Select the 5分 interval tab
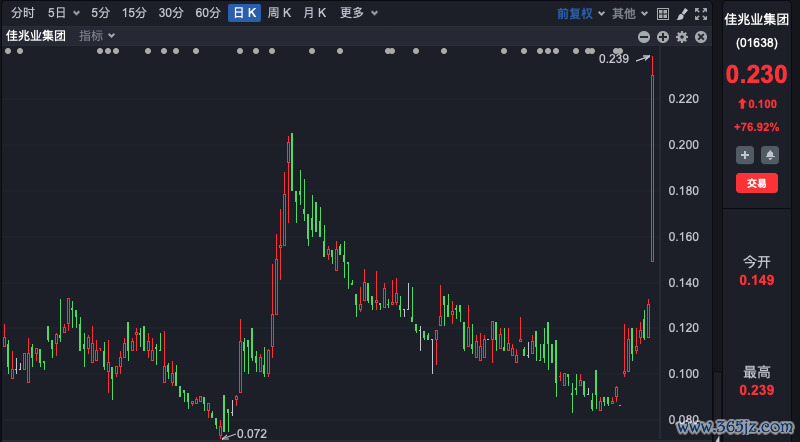This screenshot has height=442, width=800. tap(101, 13)
